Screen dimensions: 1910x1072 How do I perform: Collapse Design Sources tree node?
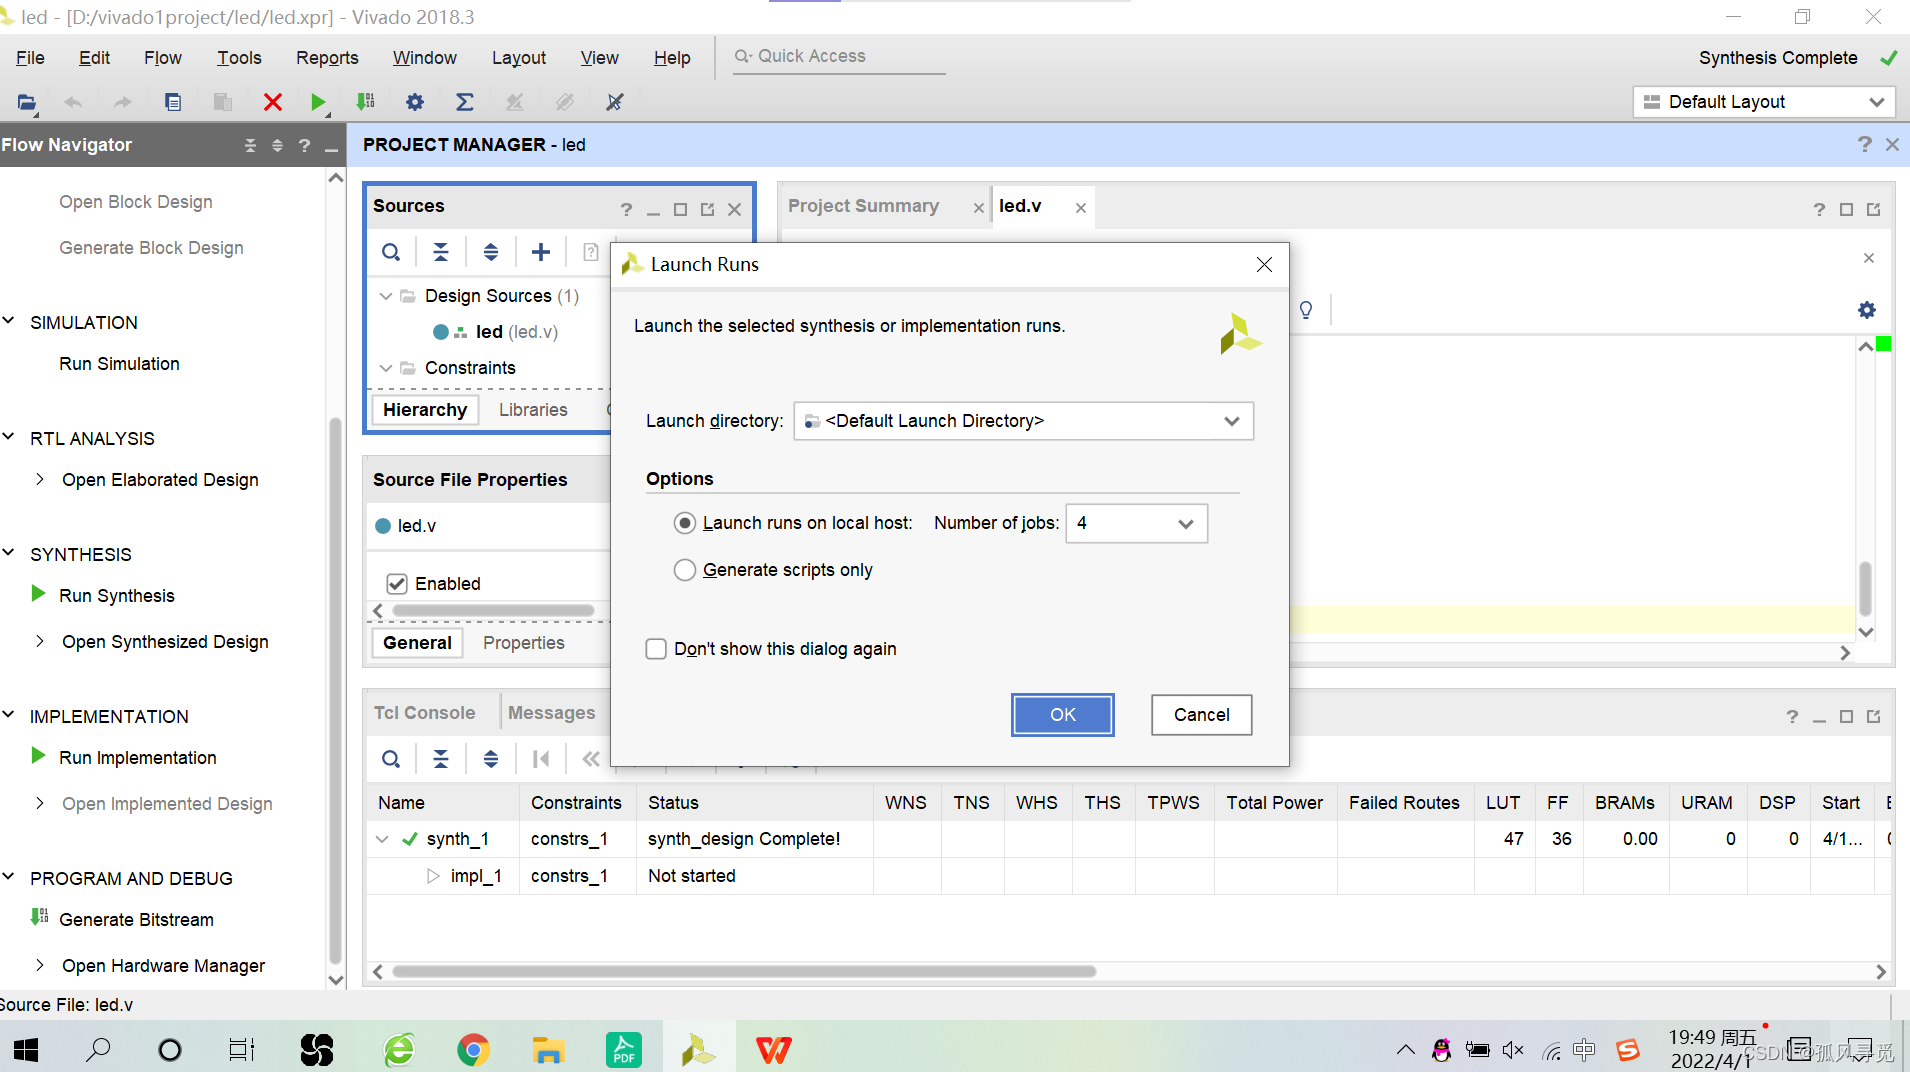(386, 296)
